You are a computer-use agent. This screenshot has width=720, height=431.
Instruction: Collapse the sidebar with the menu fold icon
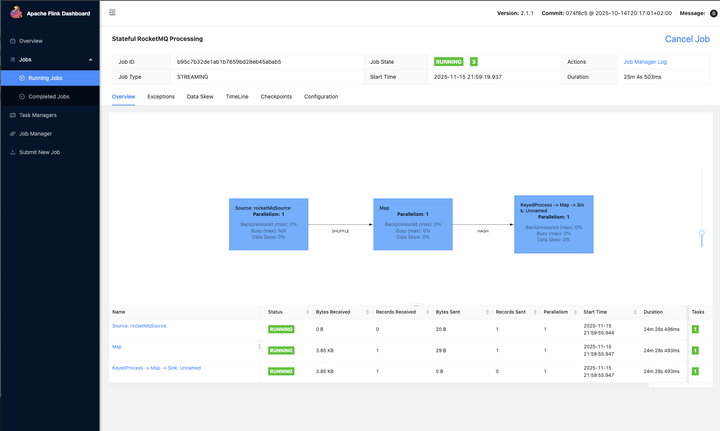pyautogui.click(x=112, y=12)
